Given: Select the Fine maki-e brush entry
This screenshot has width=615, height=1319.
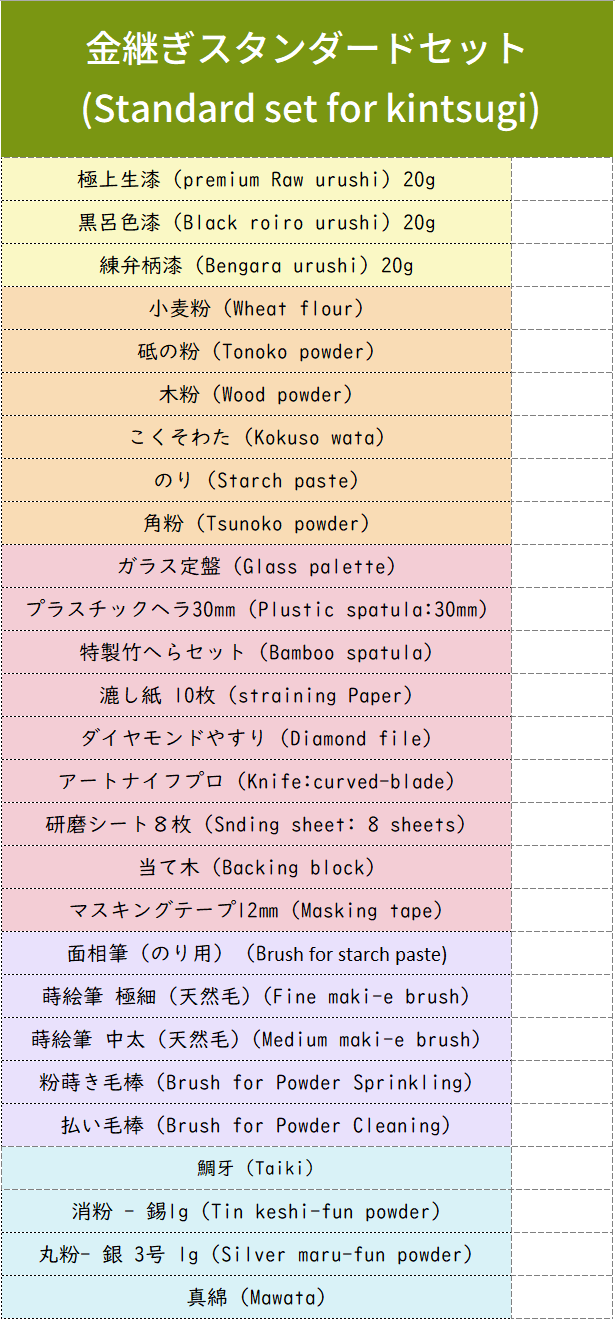Looking at the screenshot, I should coord(256,996).
